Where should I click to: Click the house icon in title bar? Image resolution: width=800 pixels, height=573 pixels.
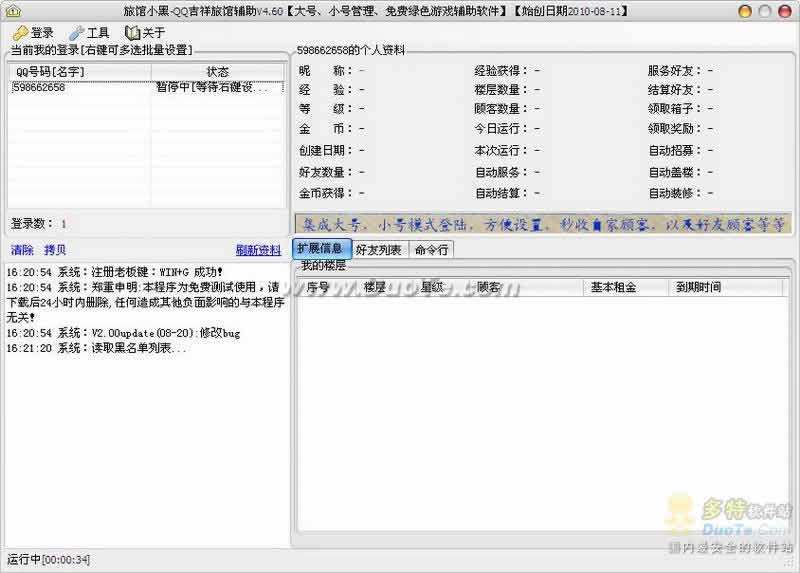pyautogui.click(x=13, y=11)
